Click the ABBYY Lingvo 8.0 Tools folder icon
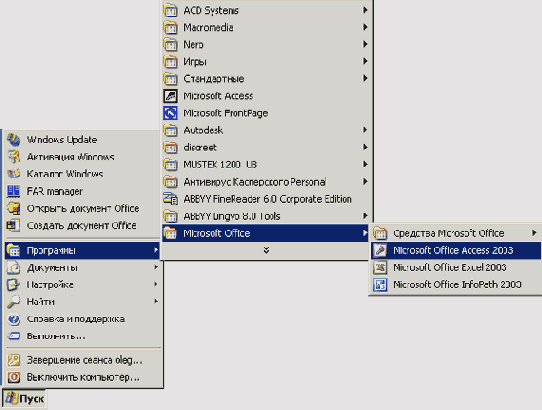Screen dimensions: 542x410 coord(170,216)
